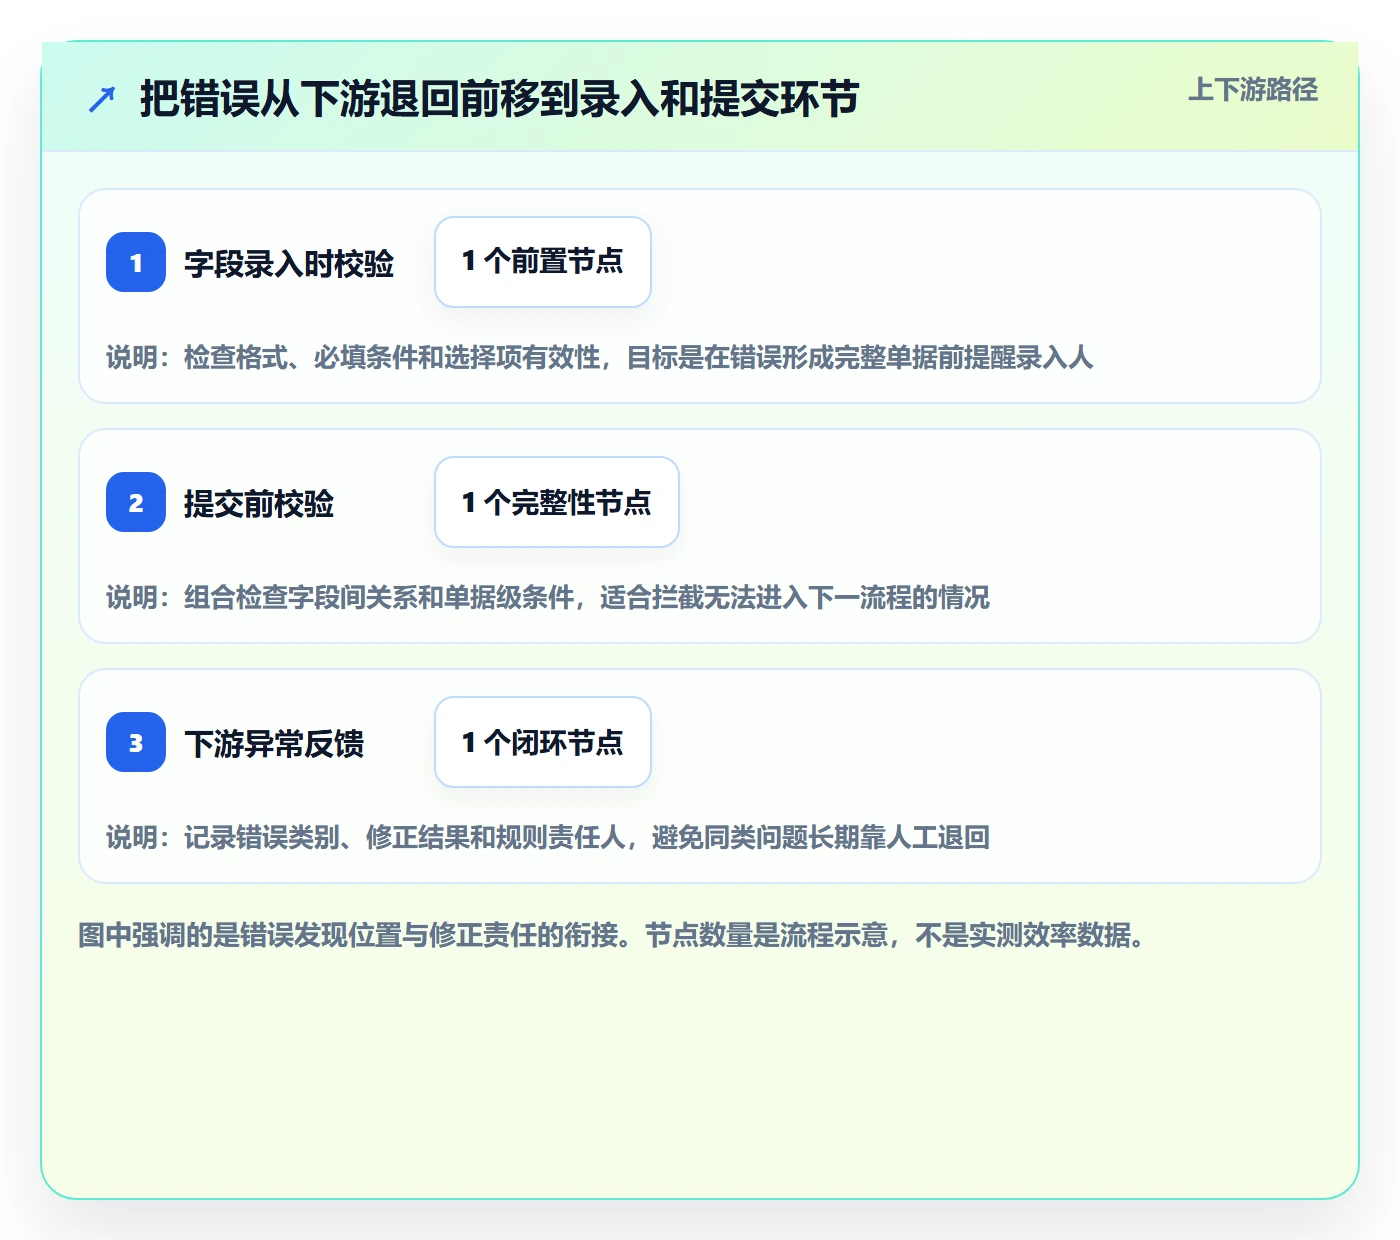
Task: Click the step 2 number badge
Action: click(136, 502)
